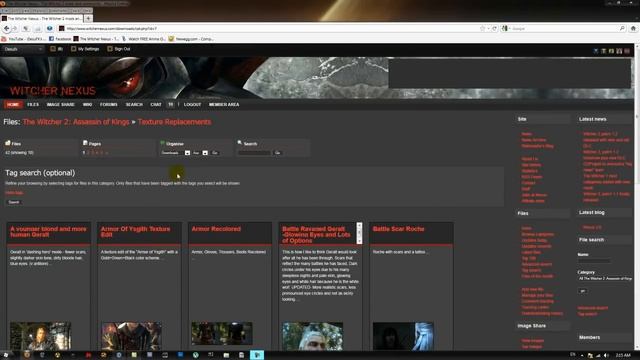Image resolution: width=640 pixels, height=360 pixels.
Task: Click the first small icon in site header
Action: tap(596, 51)
